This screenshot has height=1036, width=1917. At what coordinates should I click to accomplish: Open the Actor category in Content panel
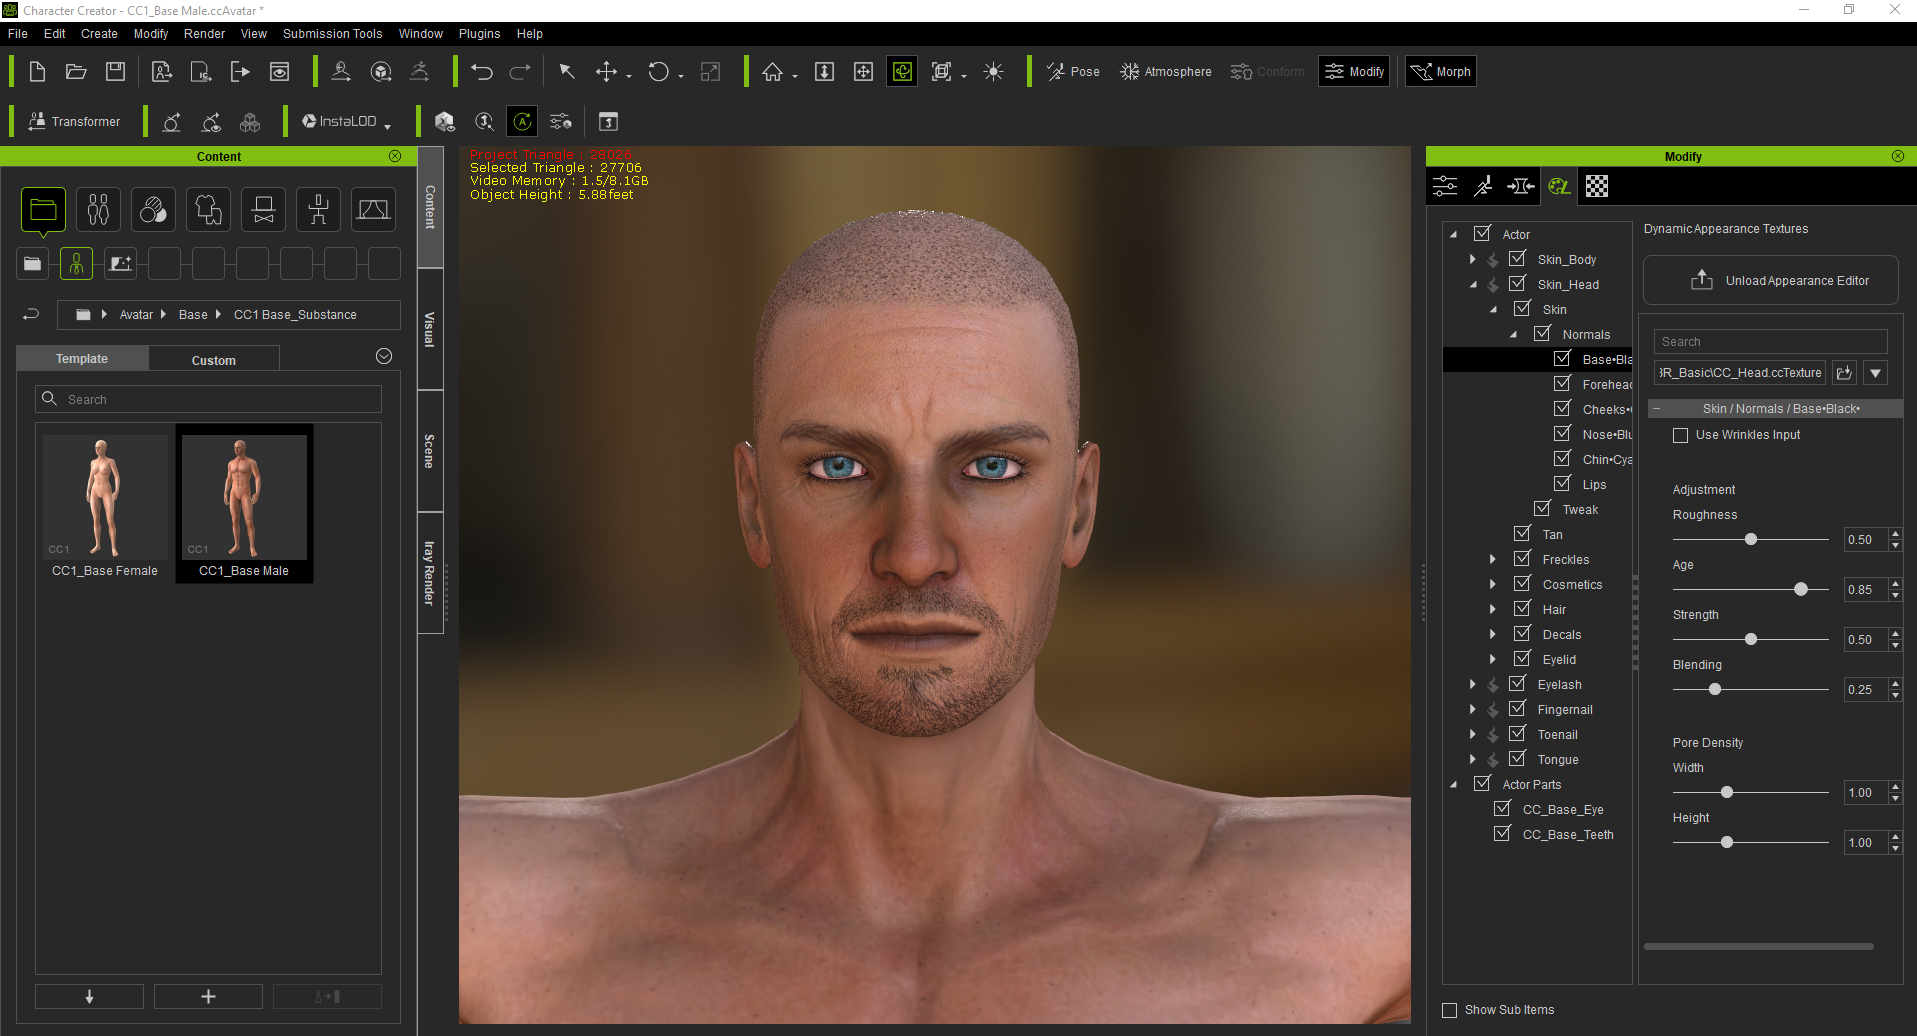[x=98, y=210]
